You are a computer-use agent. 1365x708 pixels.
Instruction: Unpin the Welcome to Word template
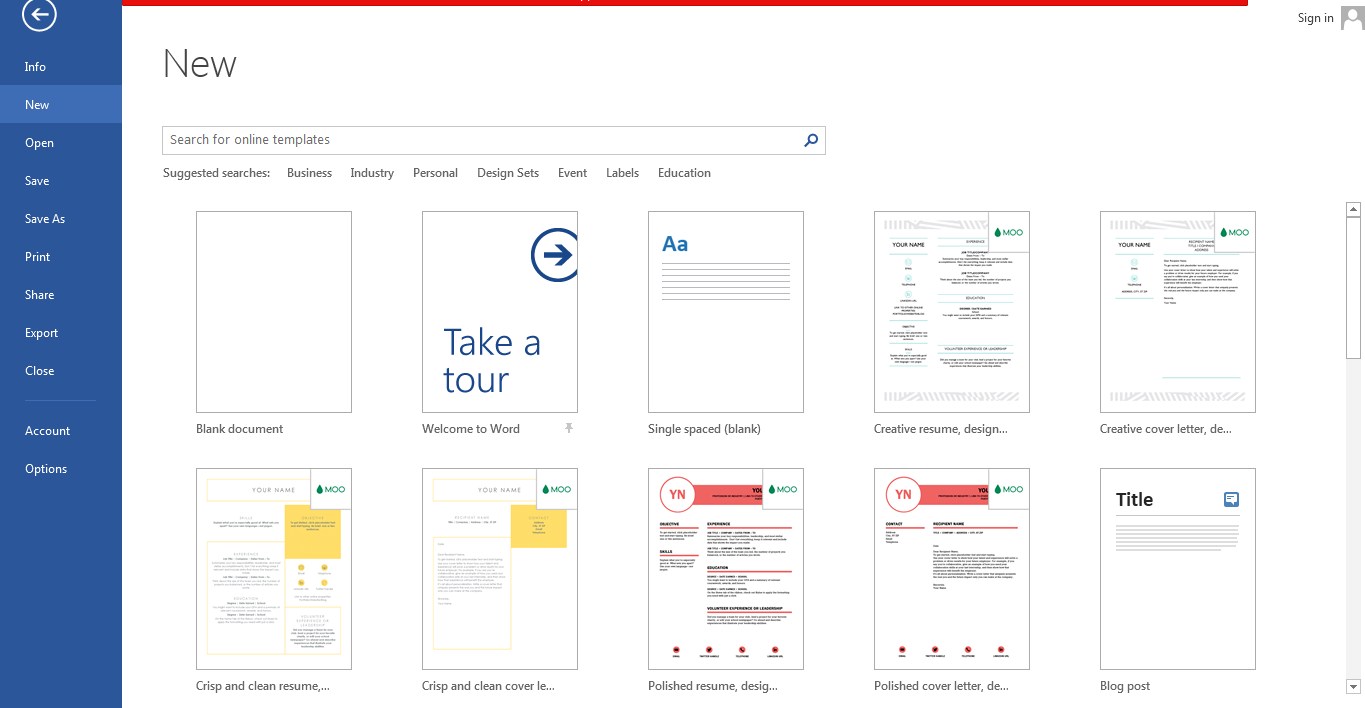(x=568, y=428)
